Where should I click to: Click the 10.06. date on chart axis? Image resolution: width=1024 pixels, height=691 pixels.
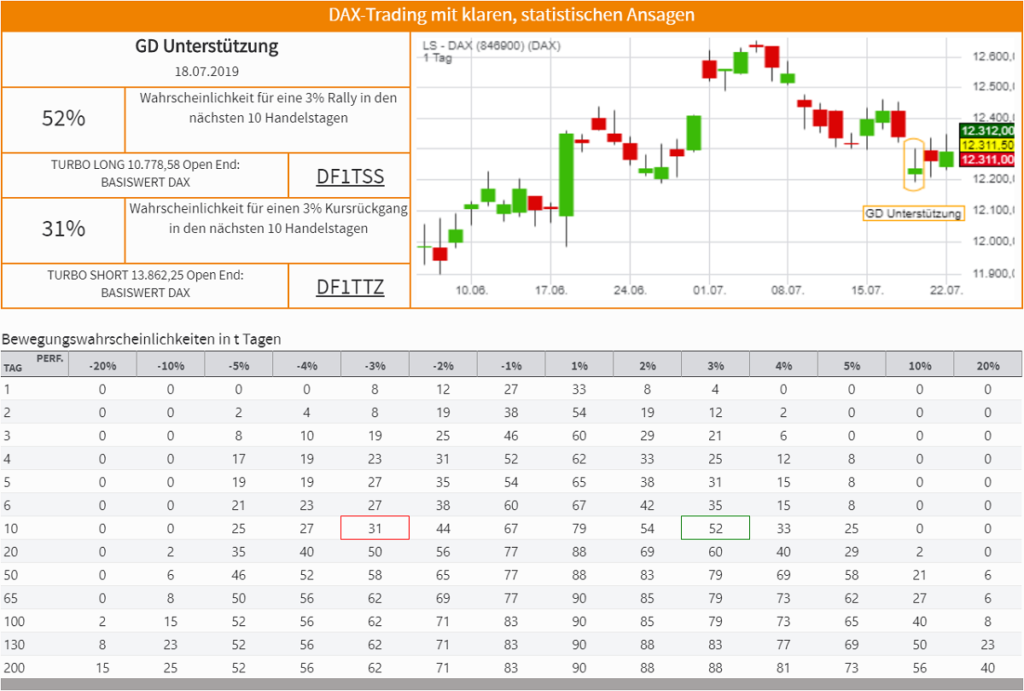click(x=471, y=290)
